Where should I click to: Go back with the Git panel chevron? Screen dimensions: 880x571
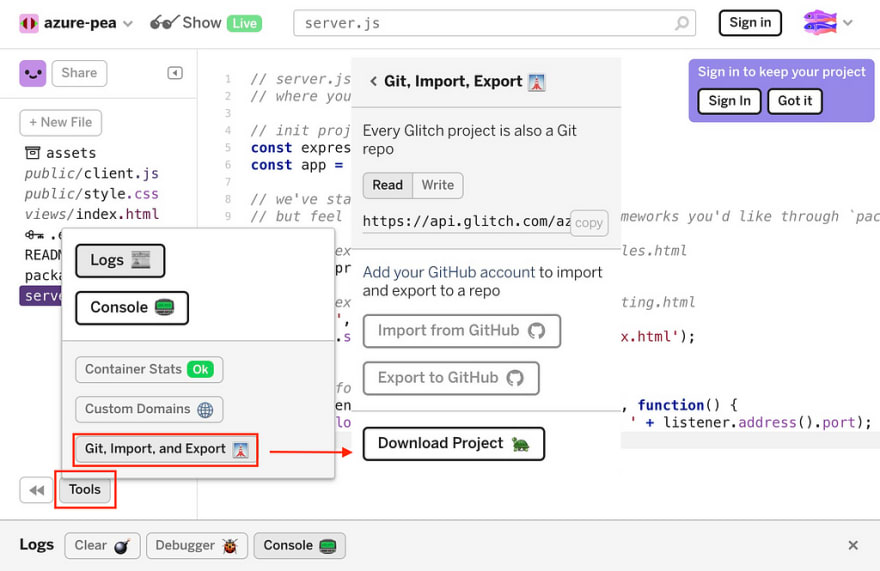pos(373,81)
